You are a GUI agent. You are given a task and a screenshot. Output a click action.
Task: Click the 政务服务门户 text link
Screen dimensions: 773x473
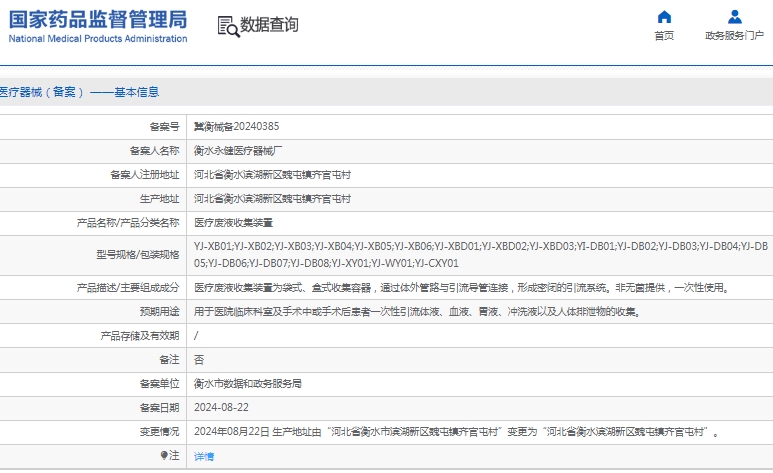coord(735,36)
